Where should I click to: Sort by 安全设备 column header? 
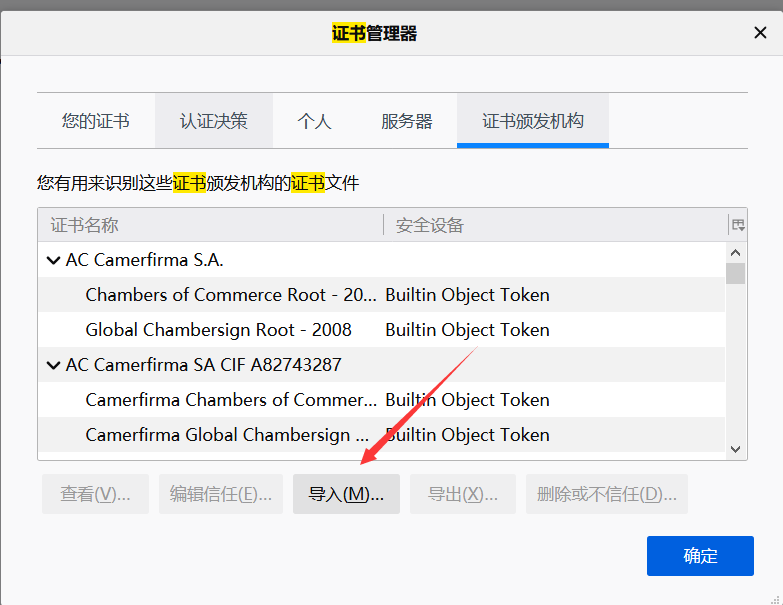pos(556,225)
